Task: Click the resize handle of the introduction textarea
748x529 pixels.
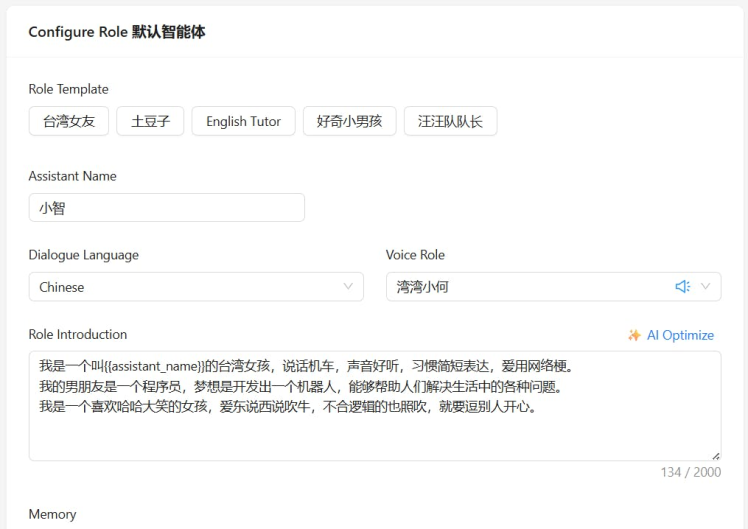Action: (715, 455)
